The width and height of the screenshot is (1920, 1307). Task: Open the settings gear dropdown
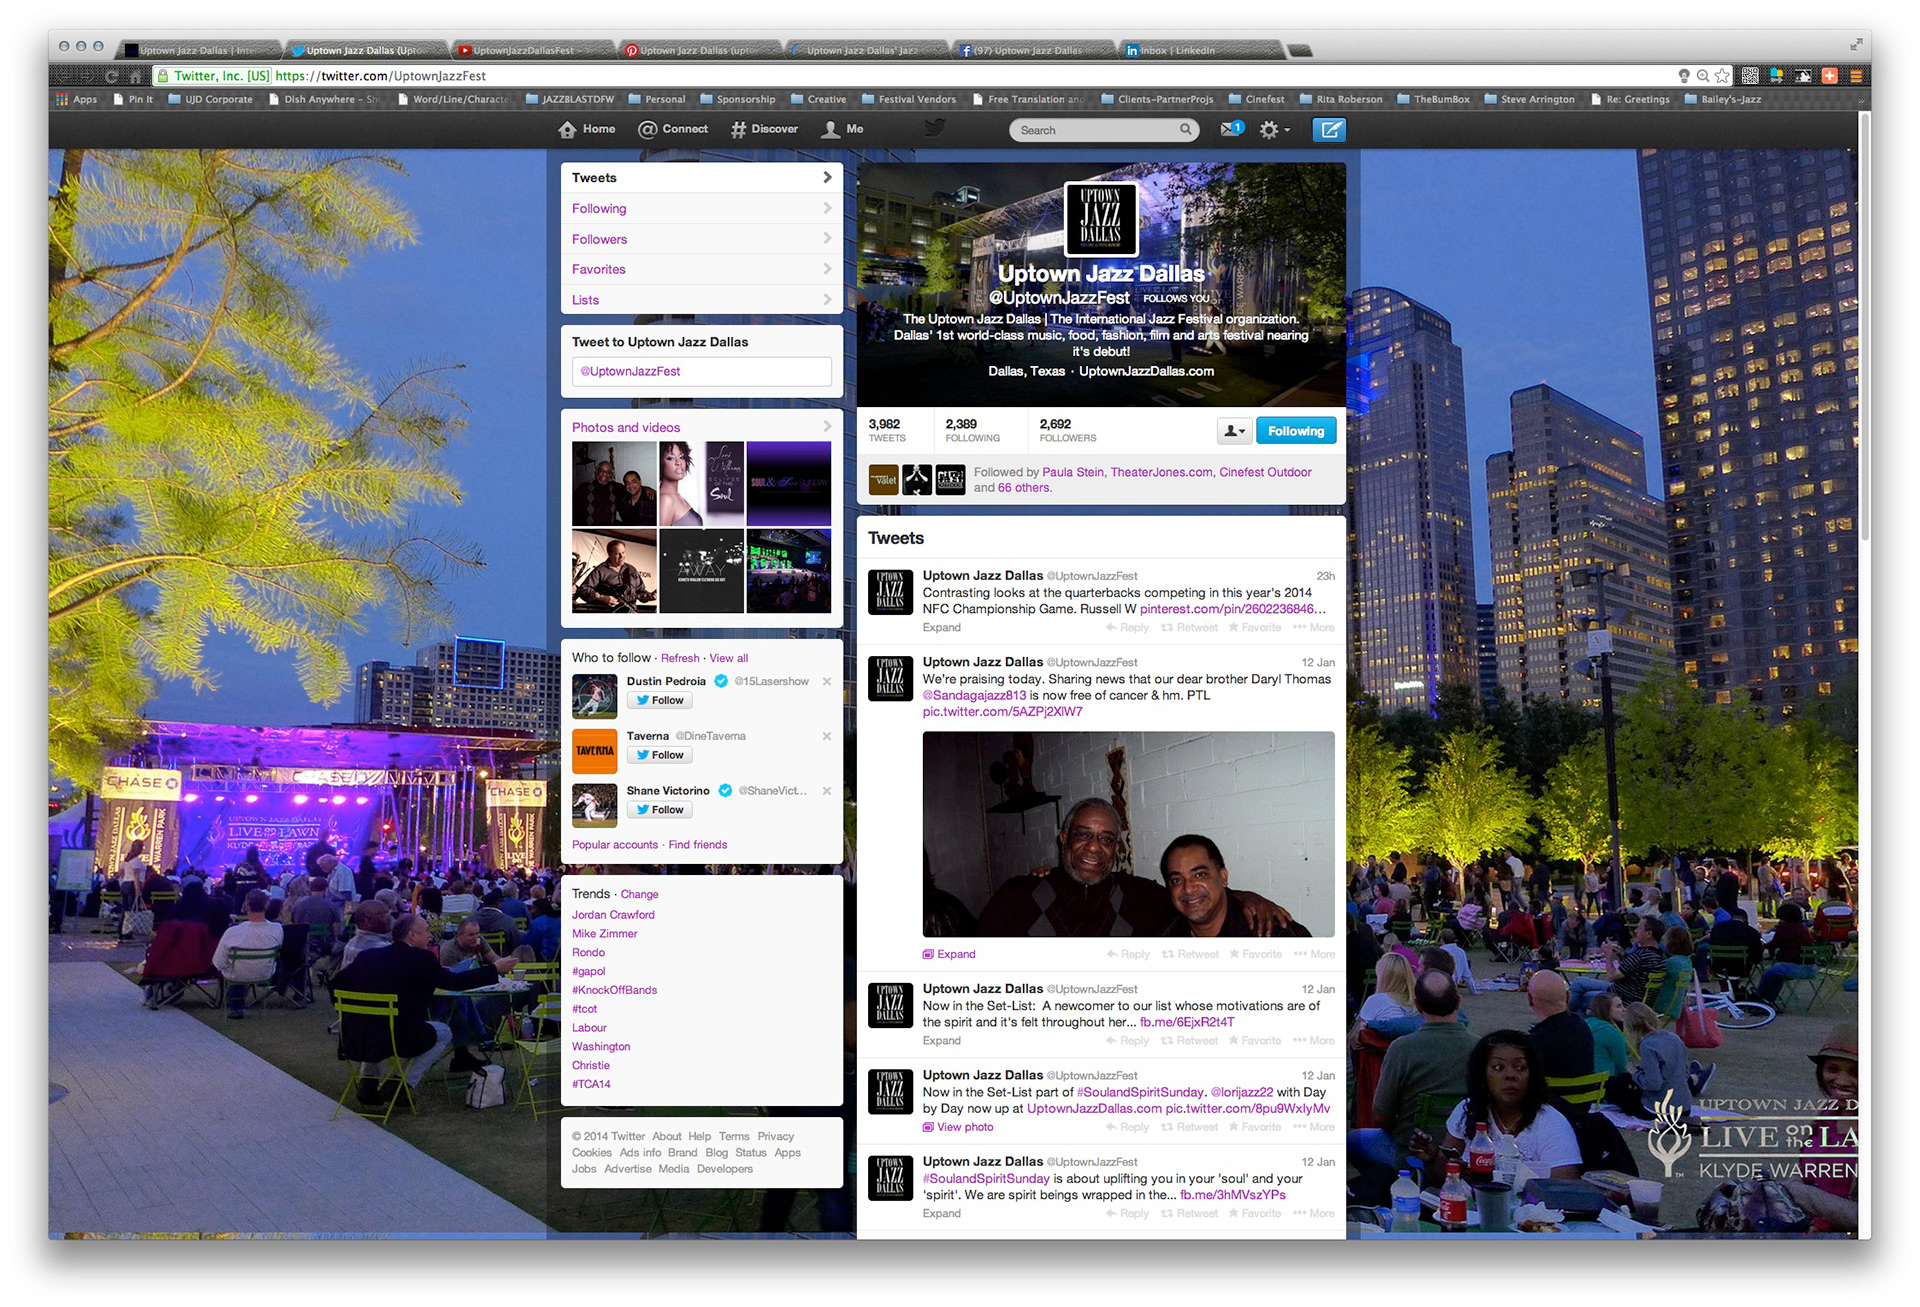pos(1274,129)
